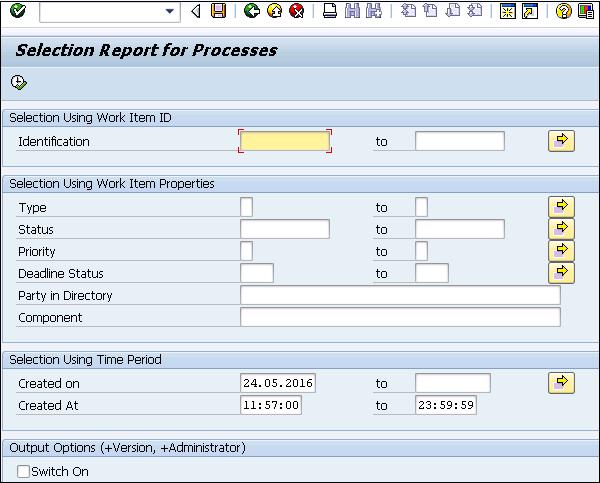Click the yellow Exit up-arrow icon

(x=274, y=11)
